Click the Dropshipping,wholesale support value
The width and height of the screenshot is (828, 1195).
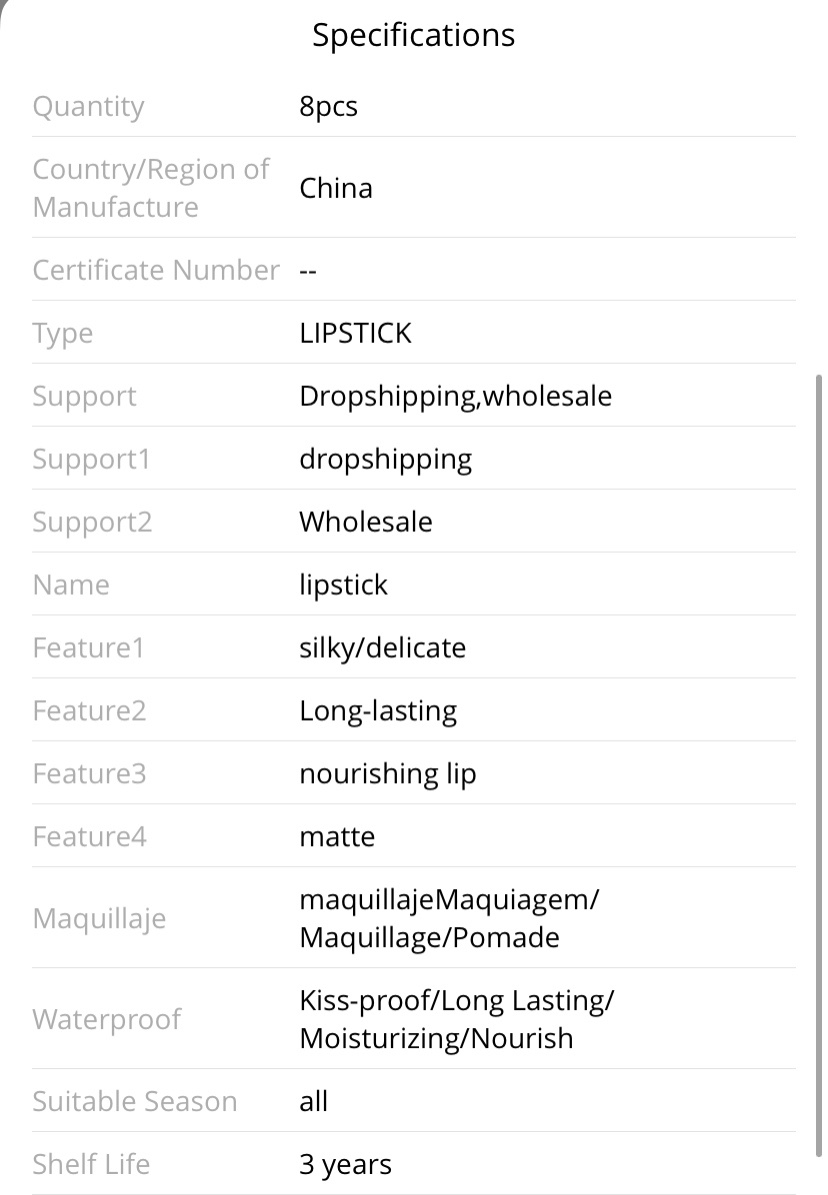coord(455,396)
